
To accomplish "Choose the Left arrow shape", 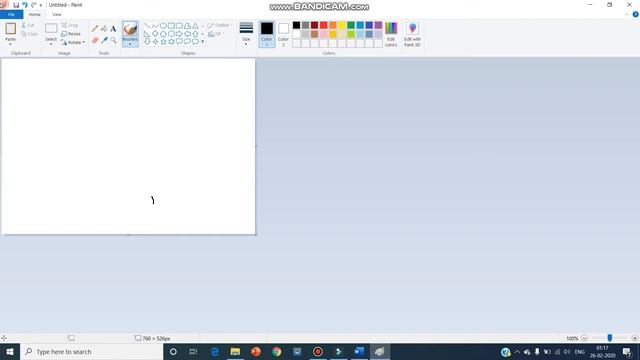I will 187,34.
